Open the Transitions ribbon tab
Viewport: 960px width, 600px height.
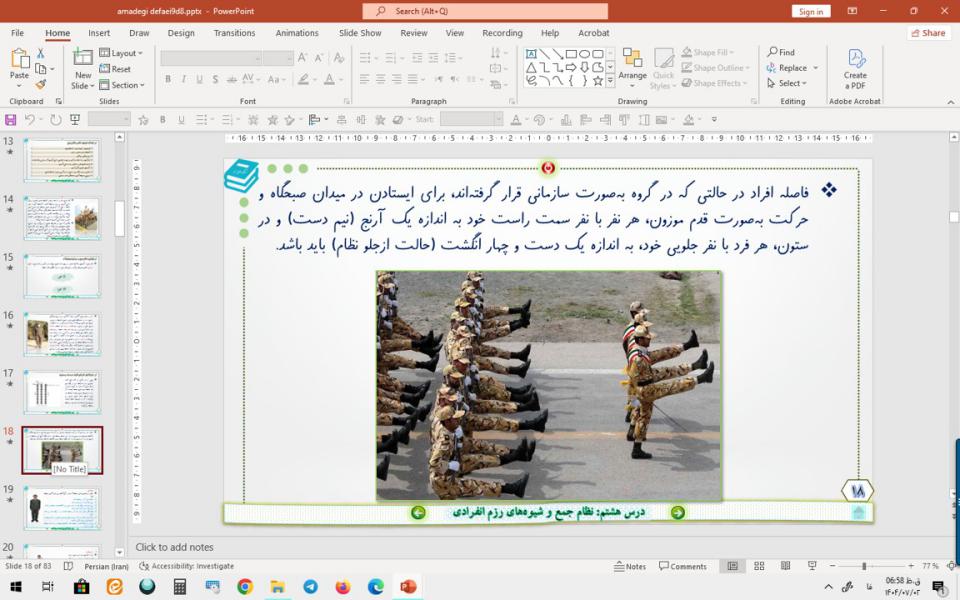coord(234,33)
